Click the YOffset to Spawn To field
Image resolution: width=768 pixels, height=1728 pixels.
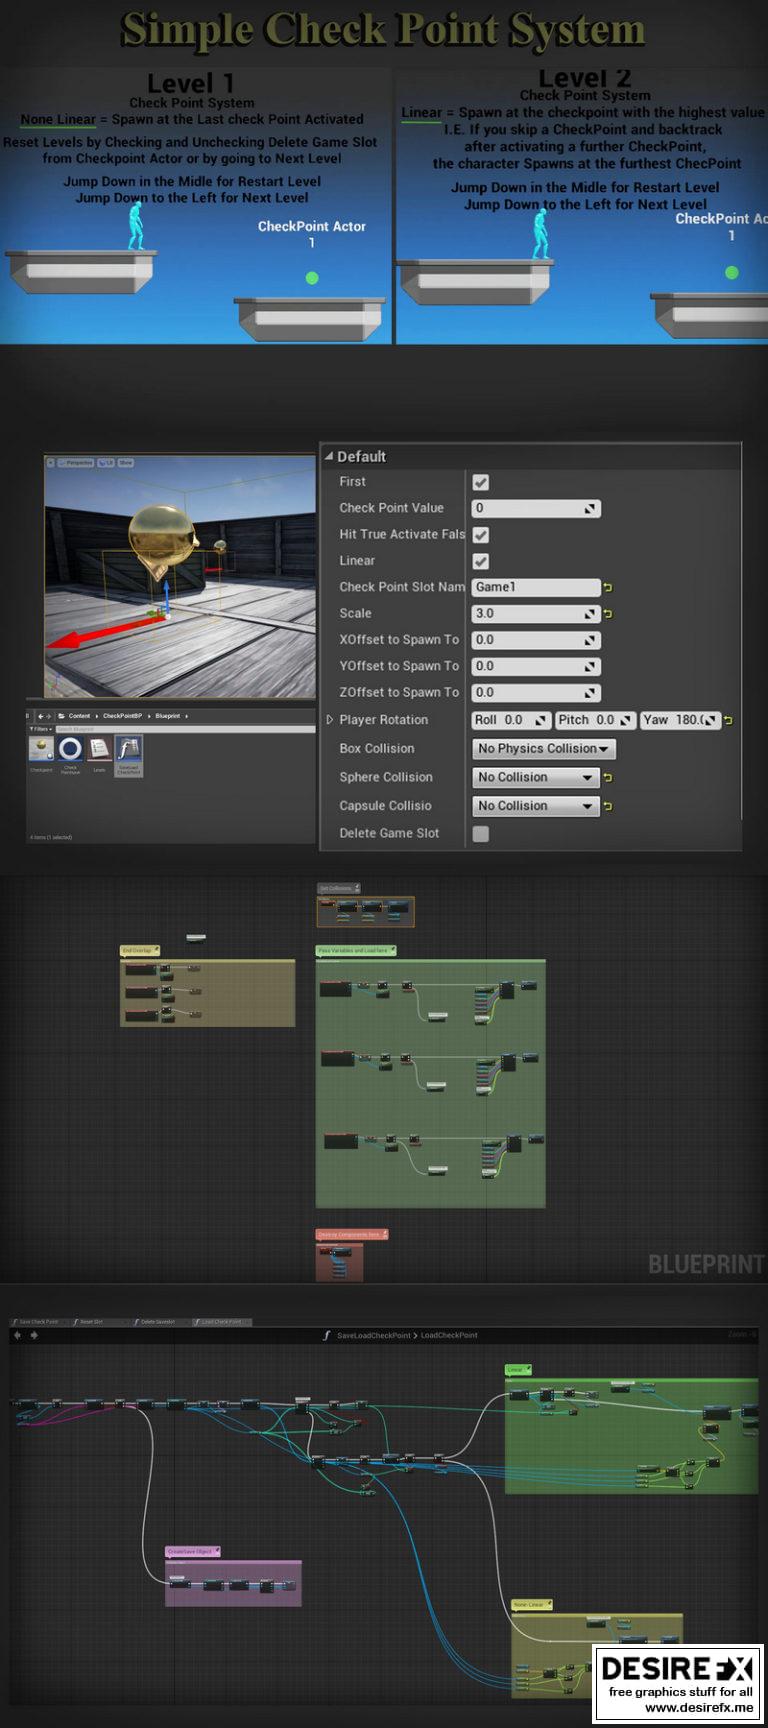[x=536, y=666]
